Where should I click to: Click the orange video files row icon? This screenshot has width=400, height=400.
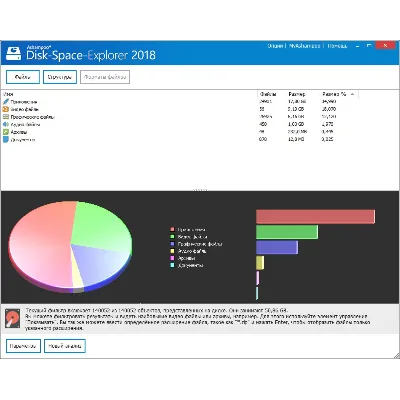[x=6, y=109]
